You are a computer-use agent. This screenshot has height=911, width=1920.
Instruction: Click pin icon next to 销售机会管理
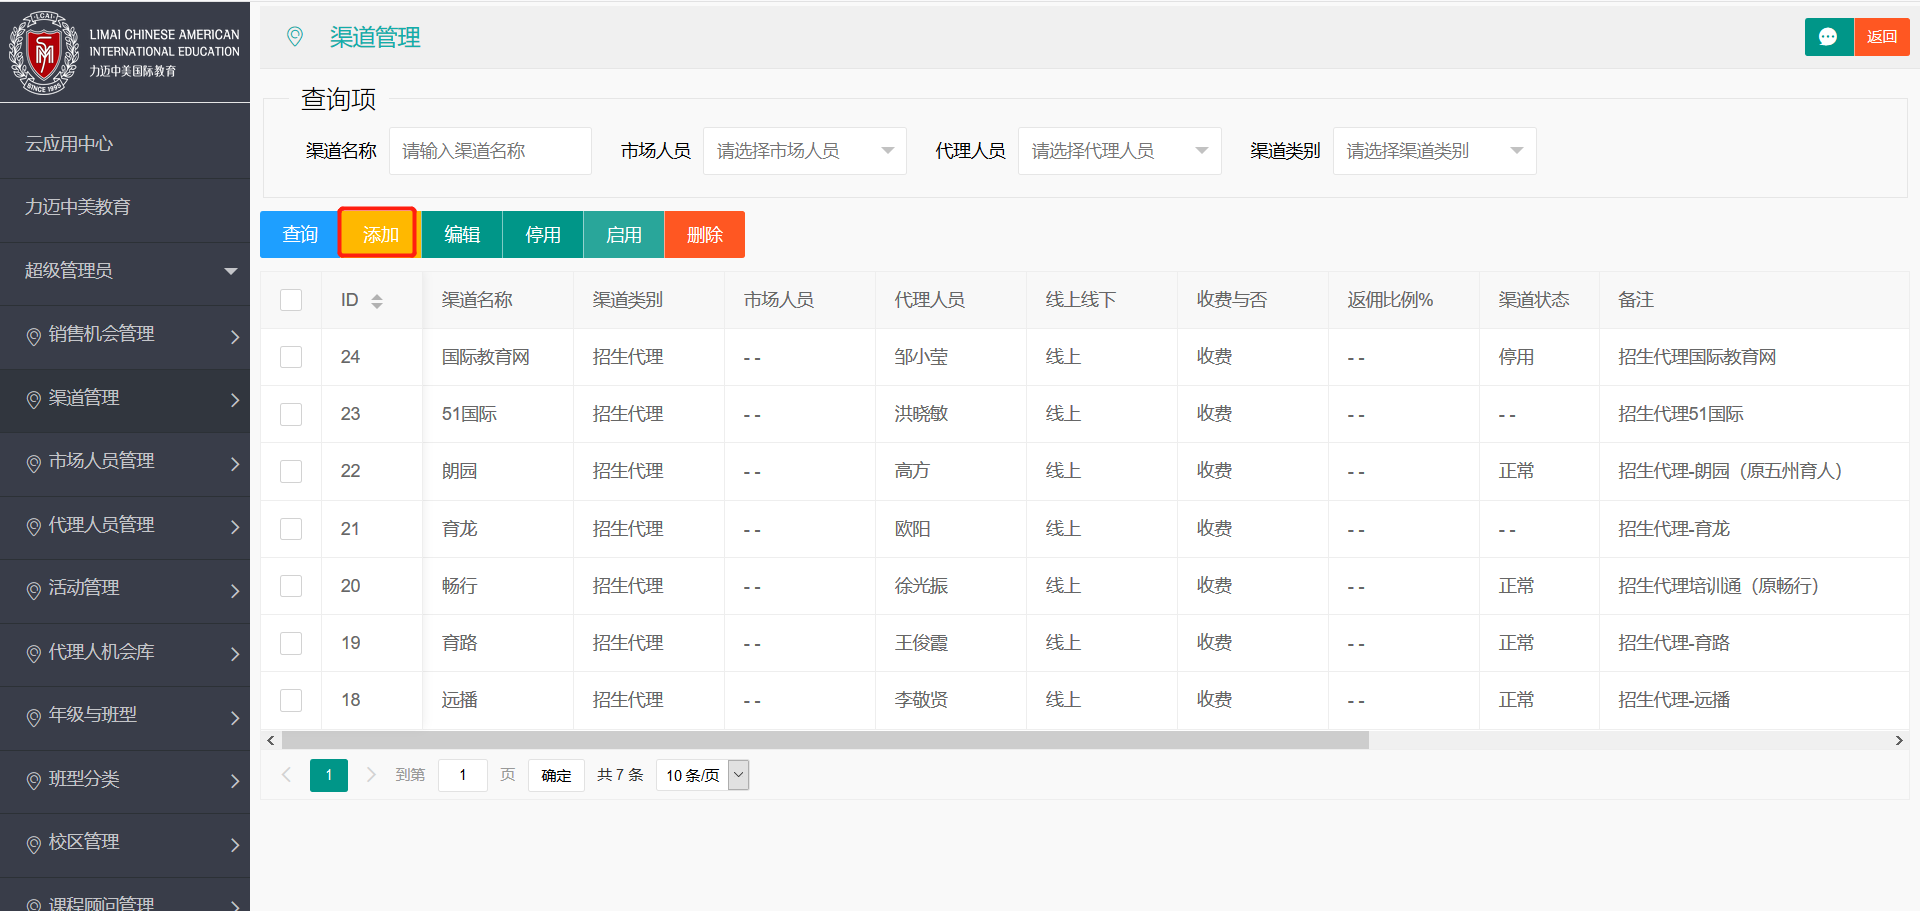click(34, 336)
